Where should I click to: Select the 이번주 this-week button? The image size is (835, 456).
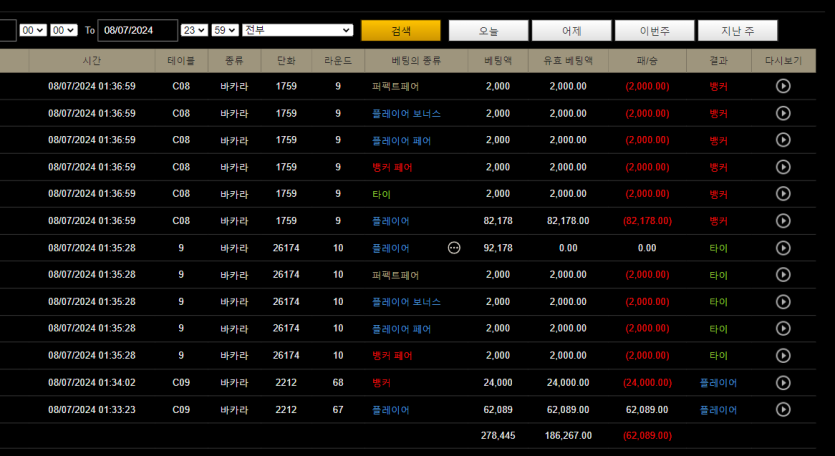click(654, 30)
